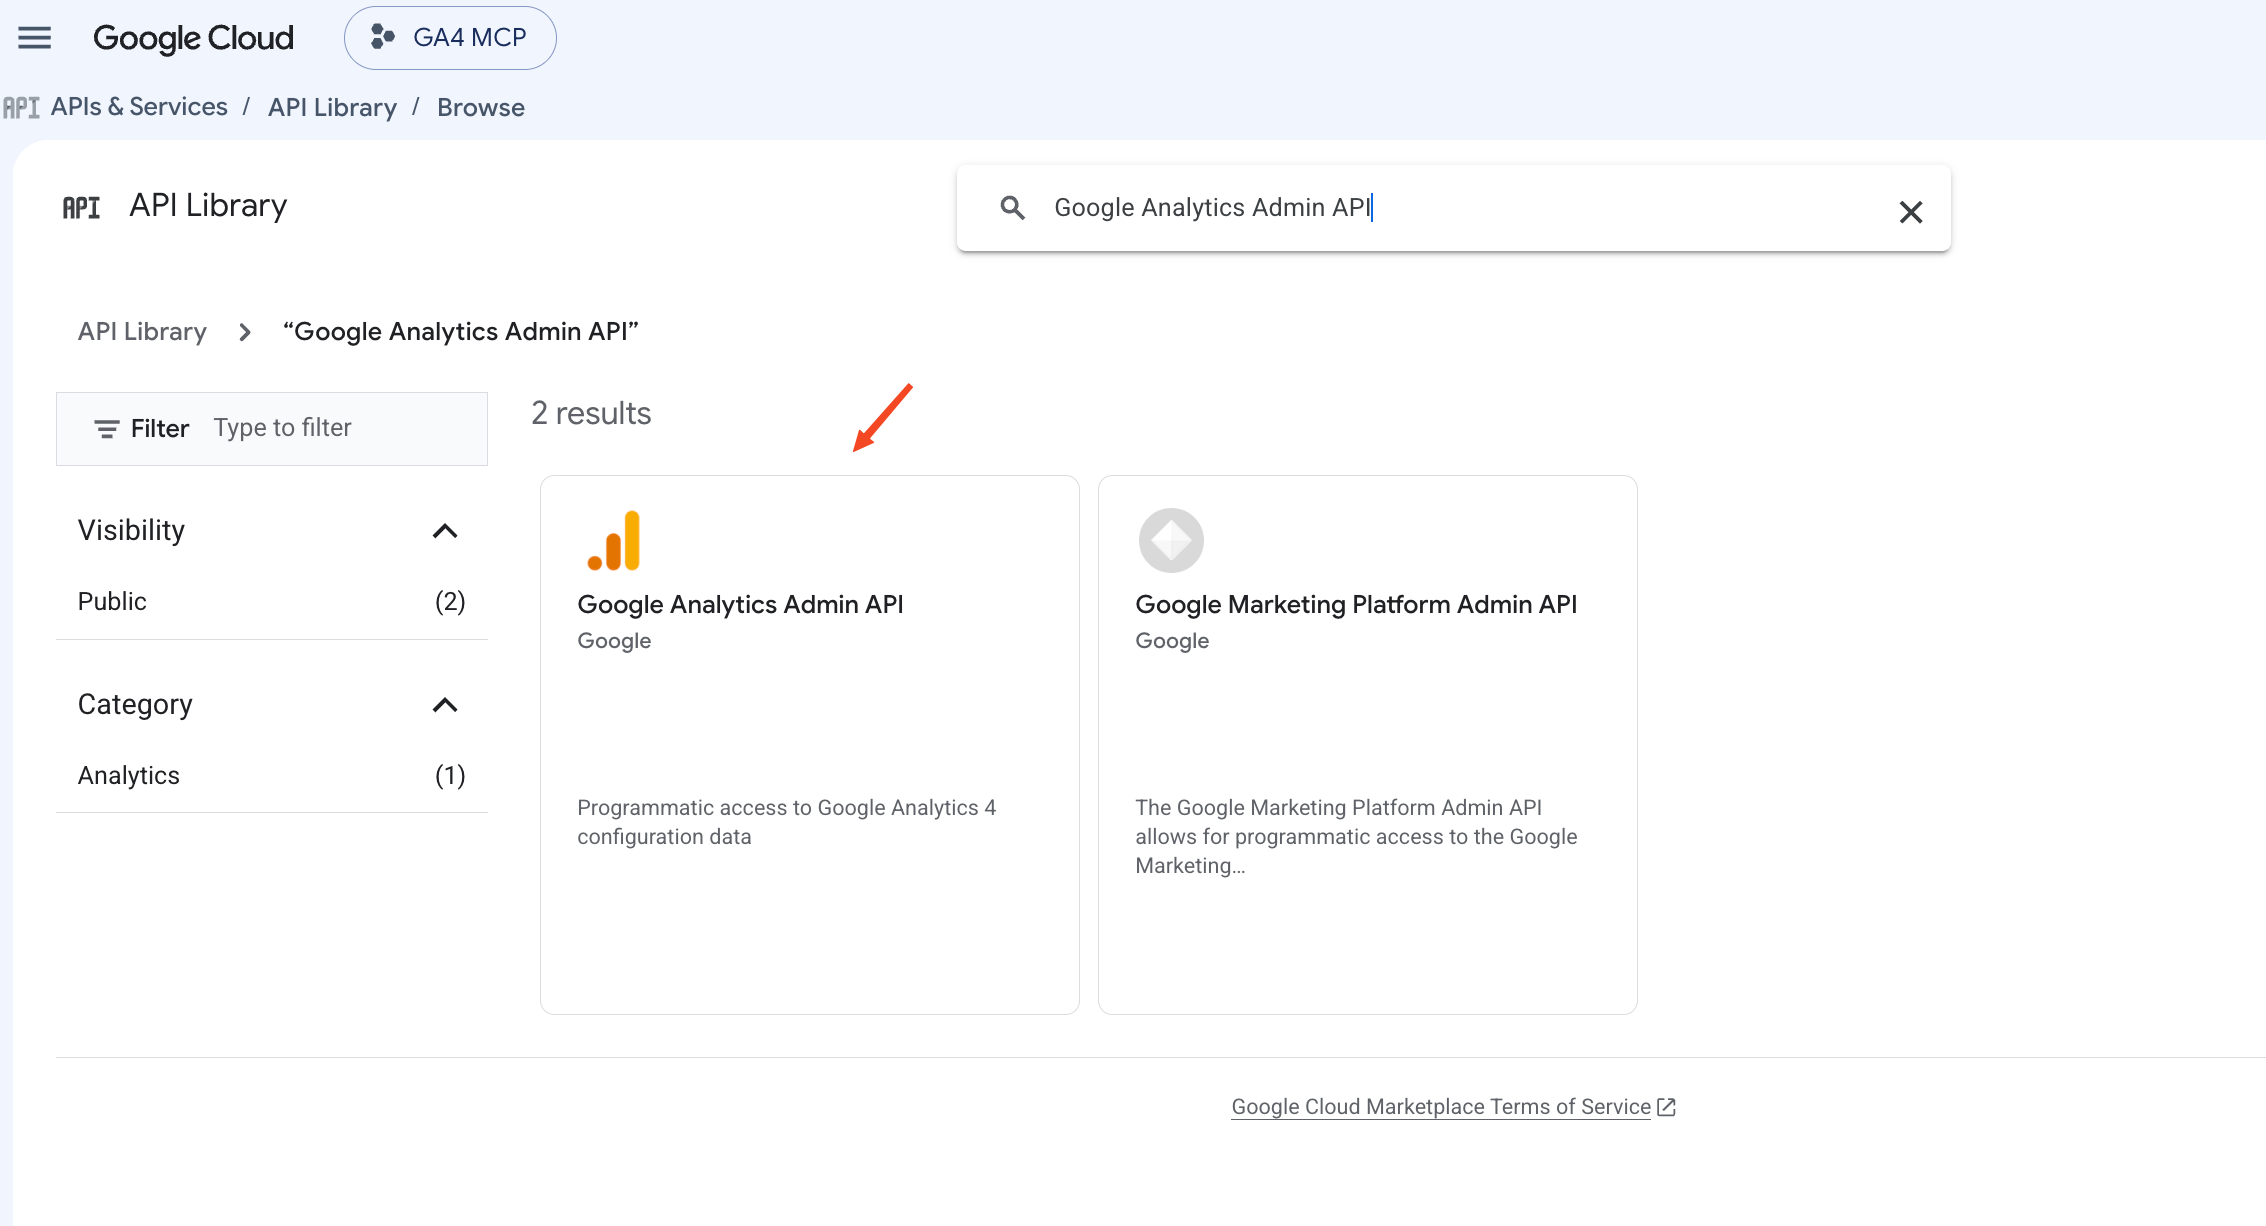Screen dimensions: 2266x1226
Task: Click the 2 results count text
Action: point(591,413)
